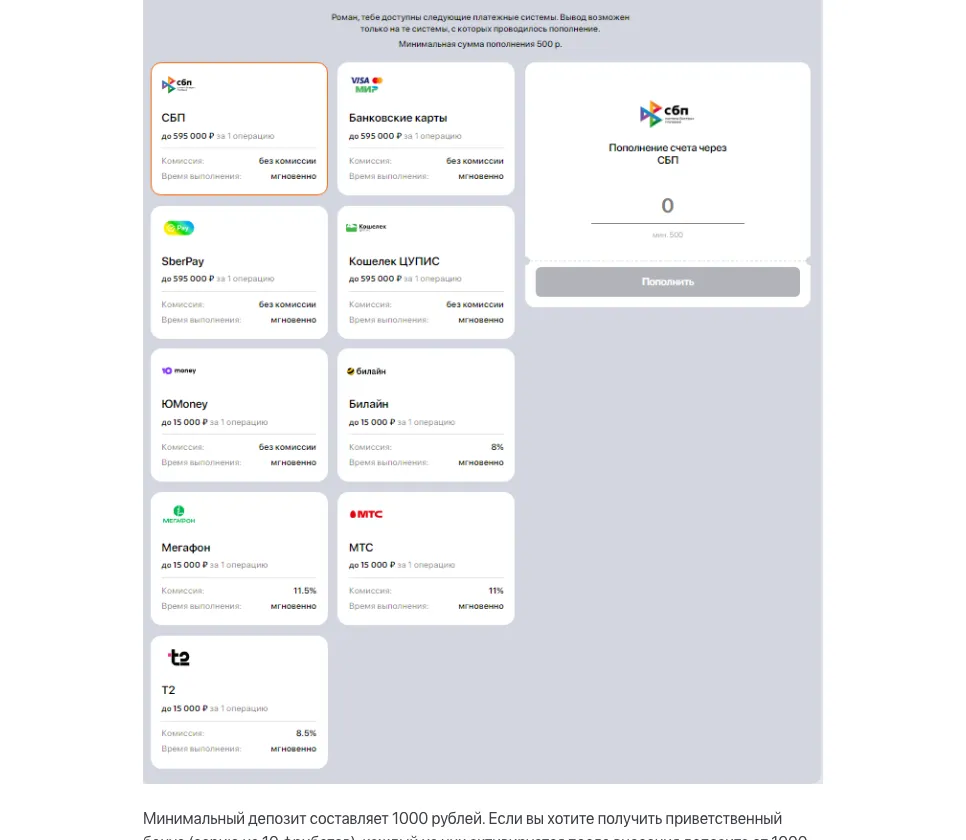Click the SberPay green logo icon
This screenshot has width=966, height=840.
tap(179, 228)
